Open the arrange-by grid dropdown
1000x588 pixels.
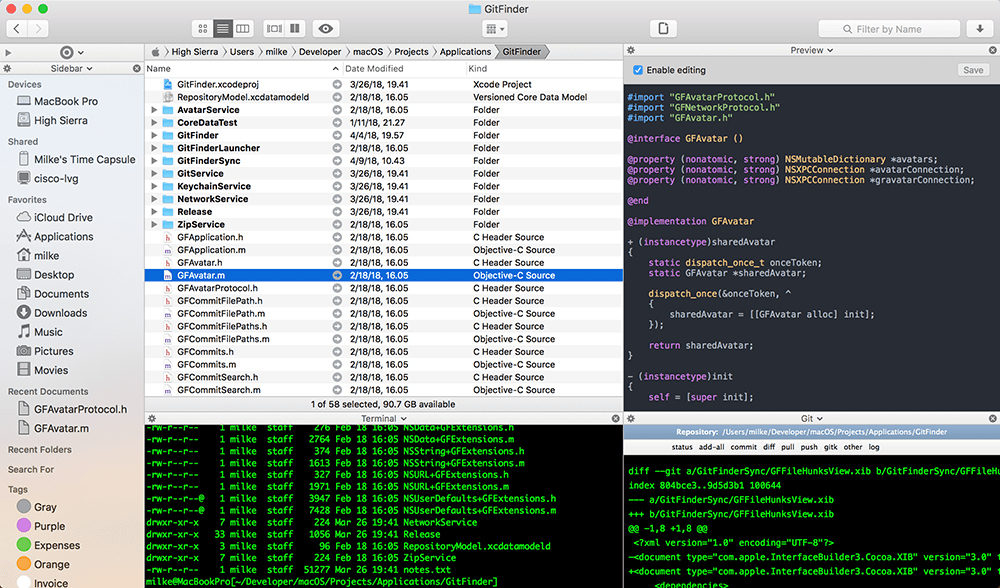point(495,29)
